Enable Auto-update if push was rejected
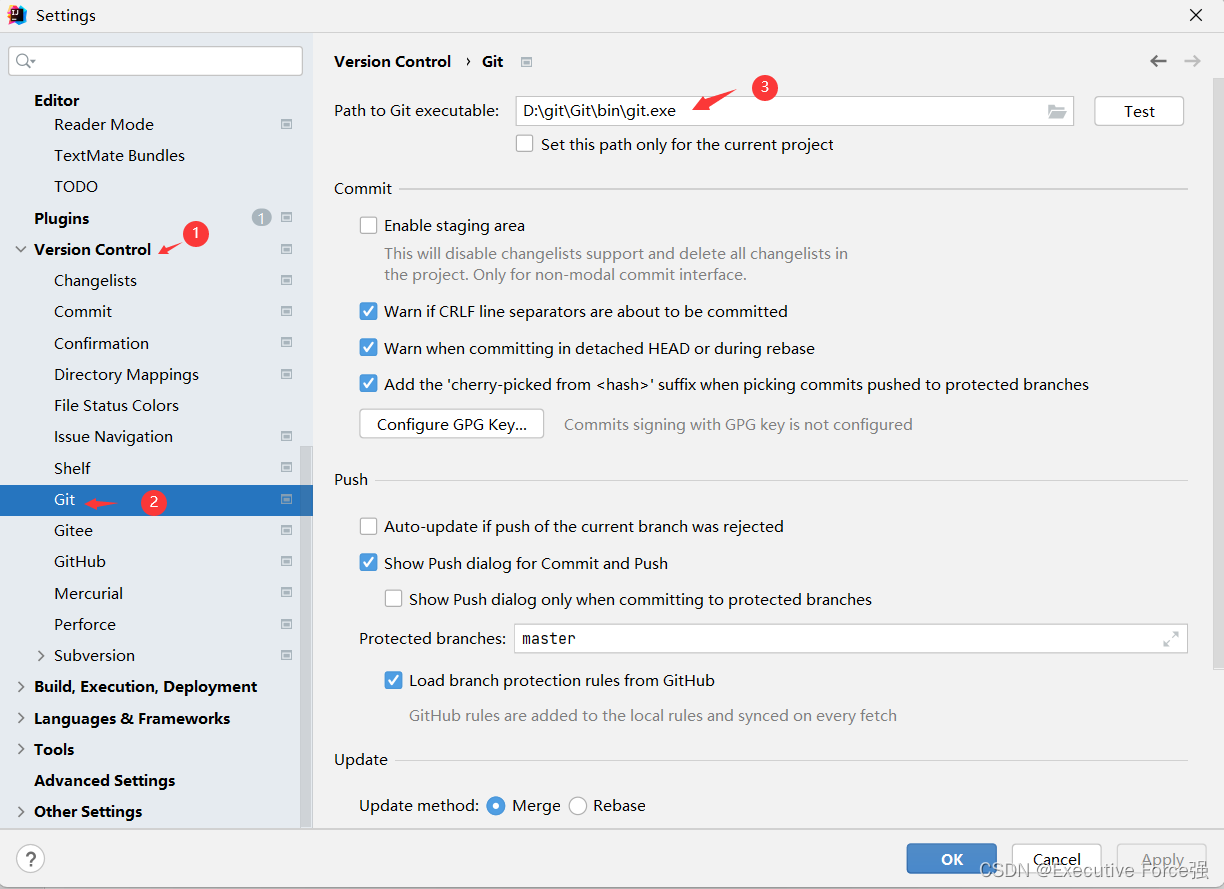The height and width of the screenshot is (889, 1224). (x=368, y=526)
